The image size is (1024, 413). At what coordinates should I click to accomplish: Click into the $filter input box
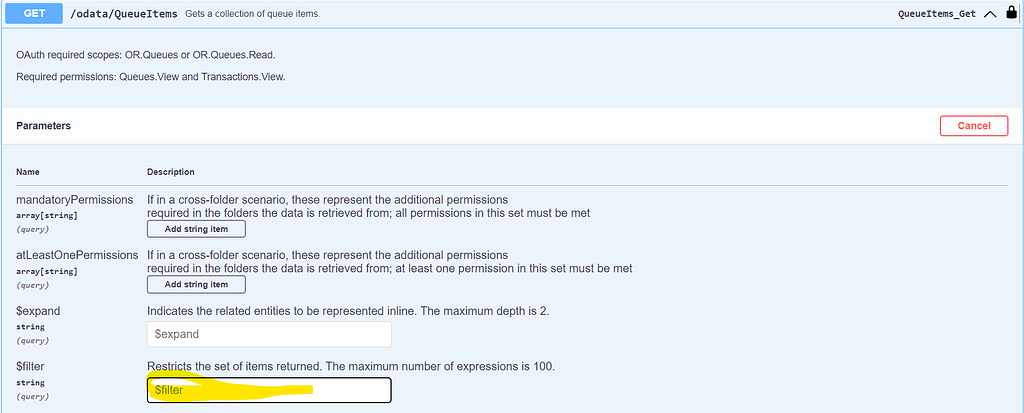point(268,390)
